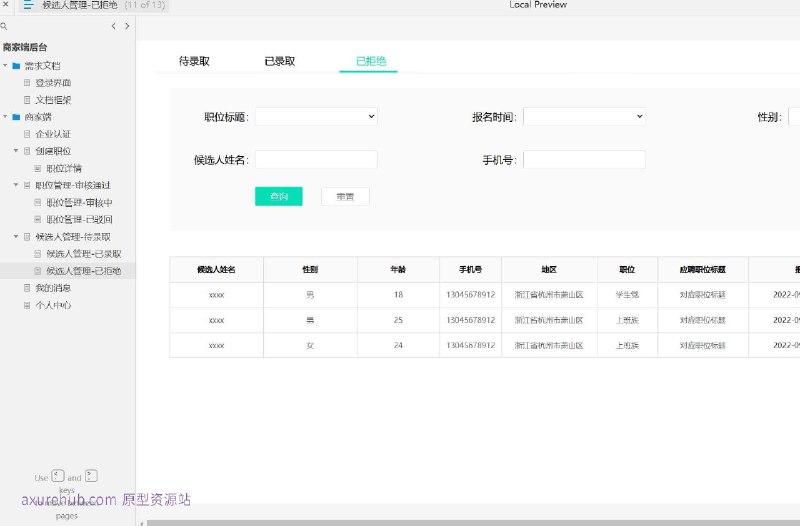Collapse the 创建职位 tree node
800x526 pixels.
[16, 151]
